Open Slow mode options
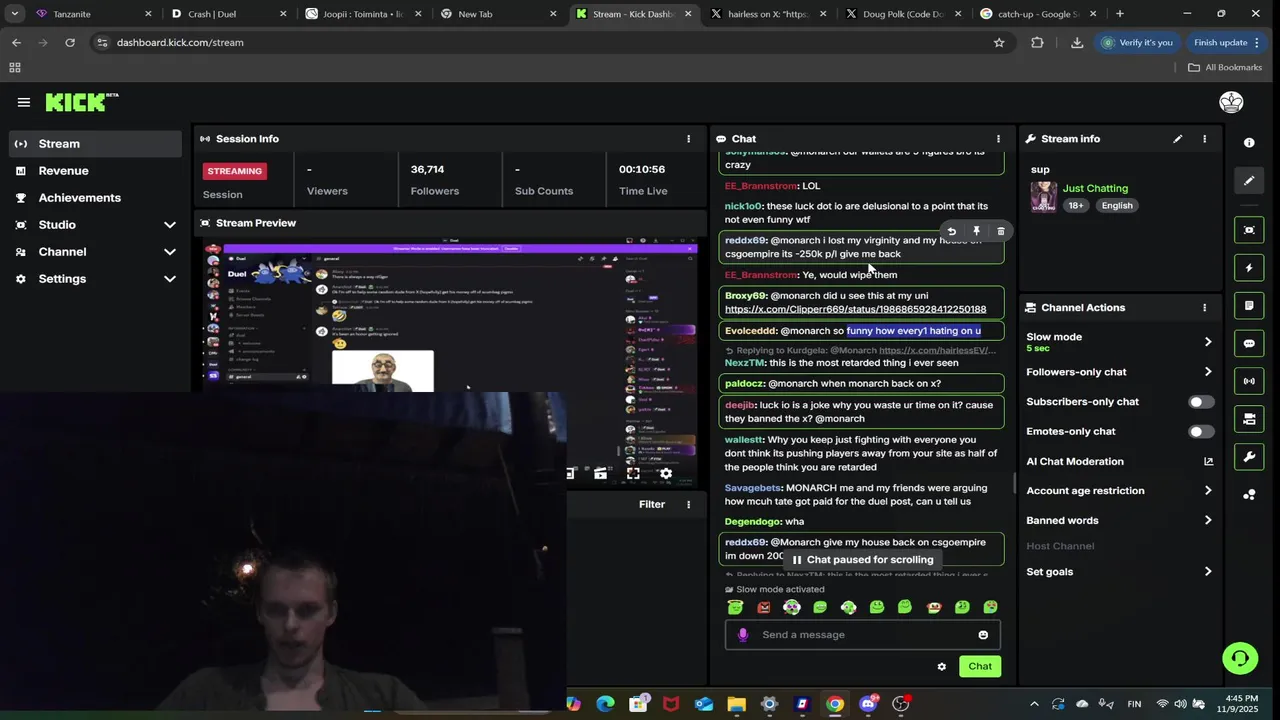 (x=1120, y=342)
